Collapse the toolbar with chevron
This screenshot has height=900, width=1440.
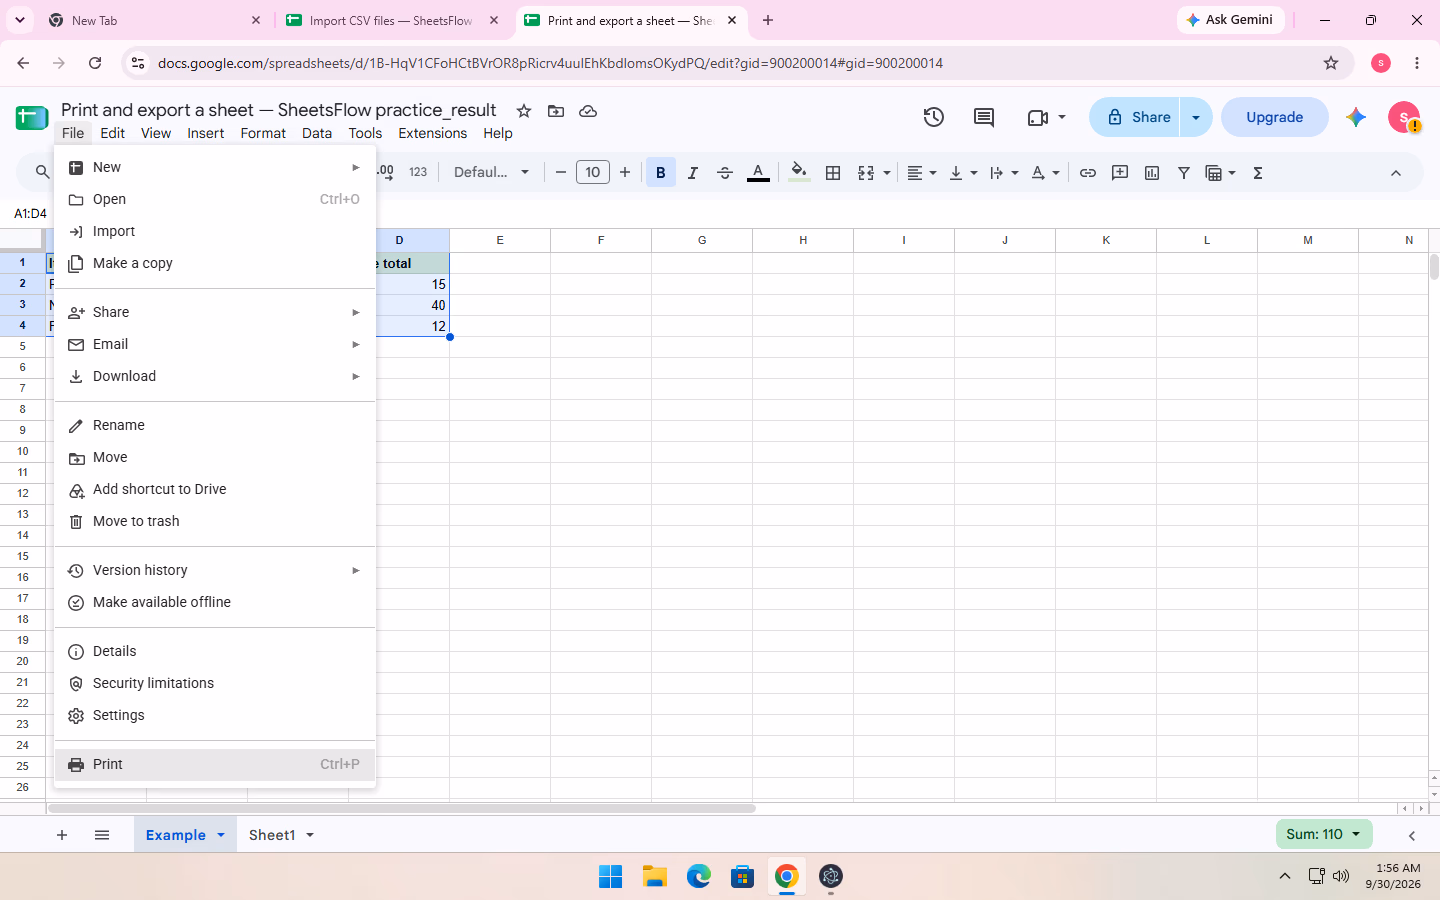coord(1396,173)
